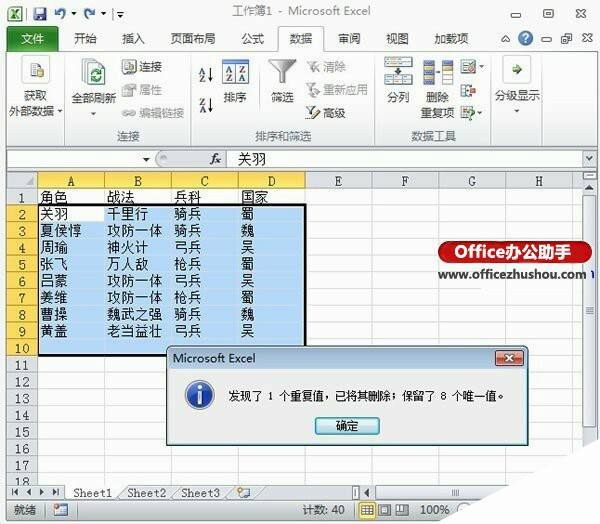The width and height of the screenshot is (600, 524).
Task: Open the Undo history dropdown arrow
Action: tap(73, 14)
